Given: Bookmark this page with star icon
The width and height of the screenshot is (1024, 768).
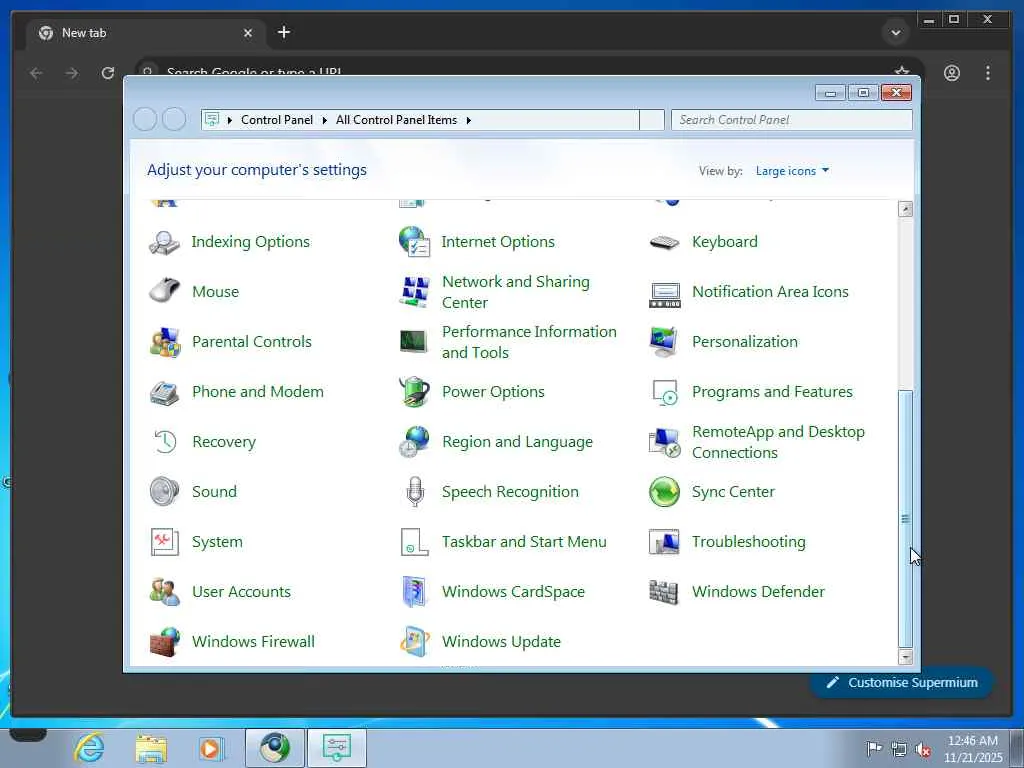Looking at the screenshot, I should pos(902,71).
